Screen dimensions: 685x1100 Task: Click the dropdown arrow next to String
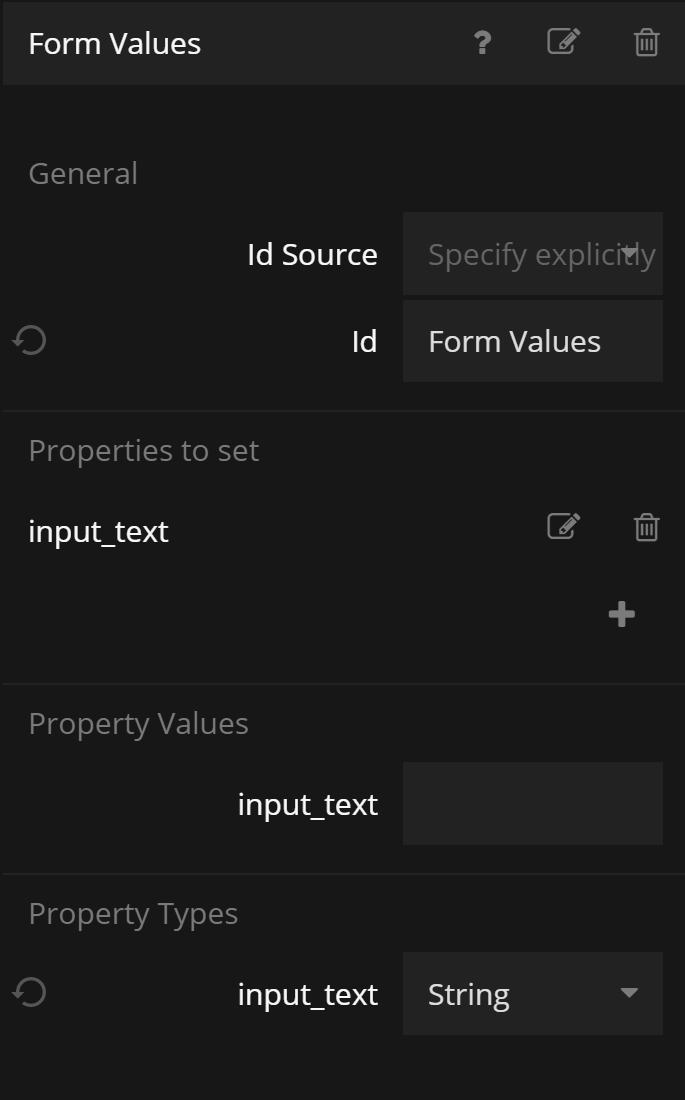629,993
